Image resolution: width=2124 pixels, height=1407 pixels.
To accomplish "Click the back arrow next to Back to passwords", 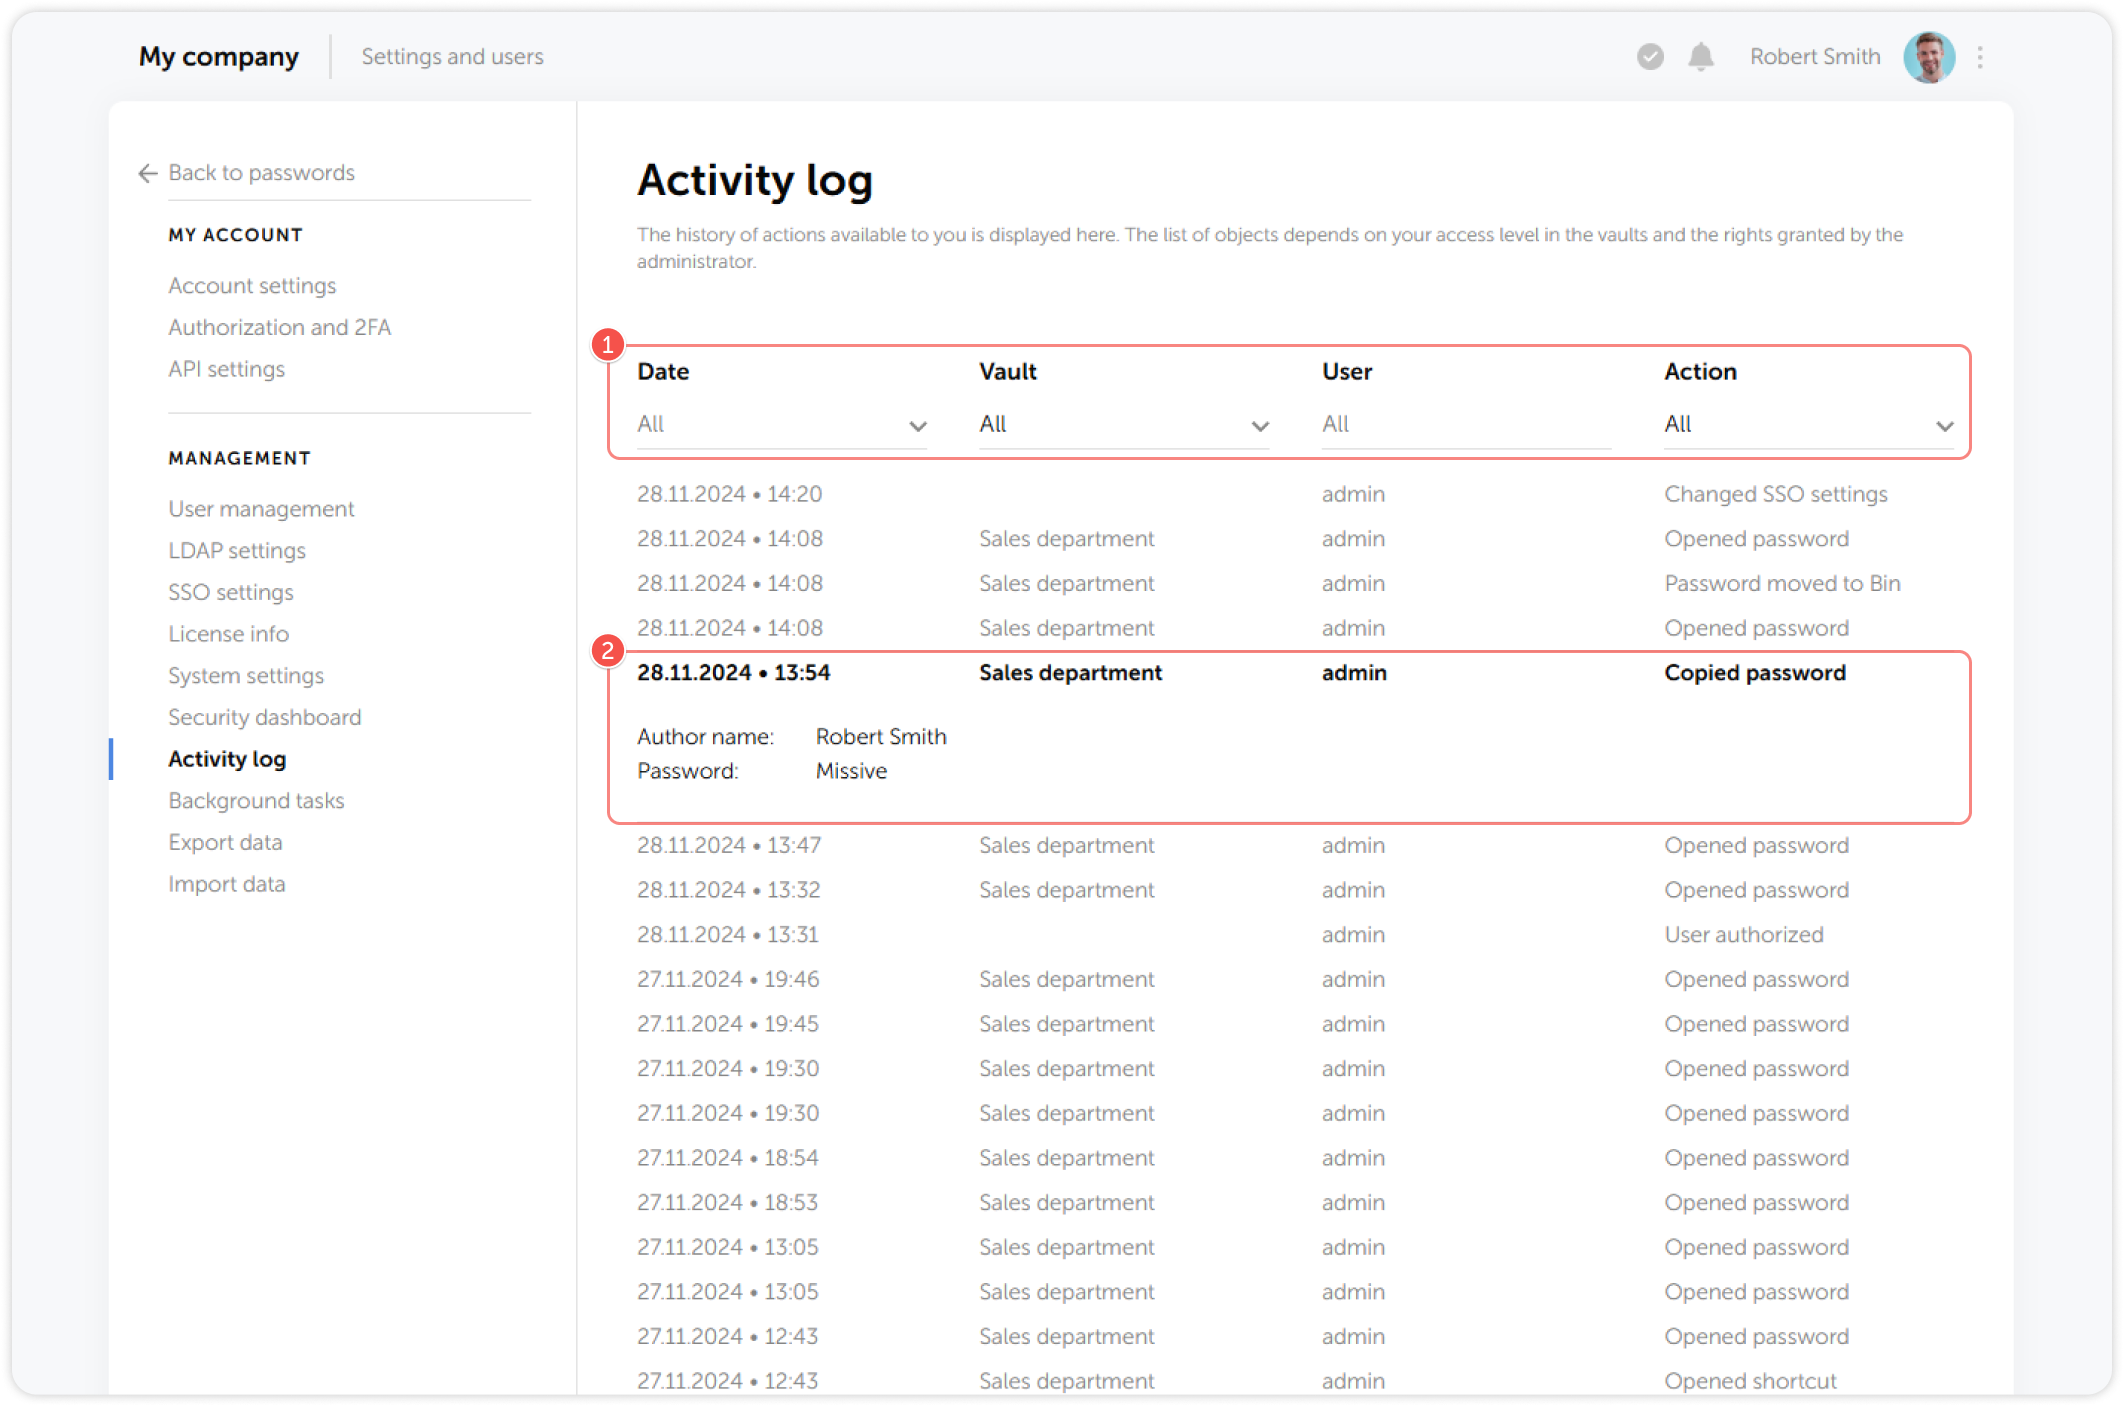I will [146, 173].
